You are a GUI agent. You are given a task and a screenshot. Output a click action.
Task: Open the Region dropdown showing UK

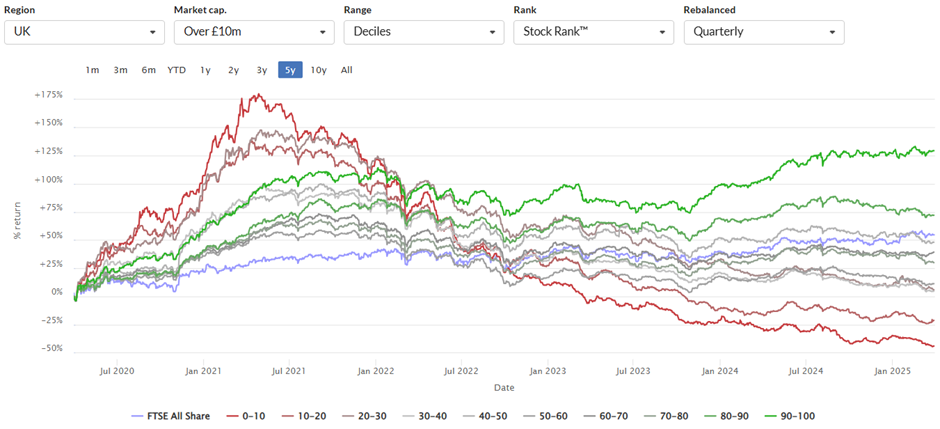point(85,32)
